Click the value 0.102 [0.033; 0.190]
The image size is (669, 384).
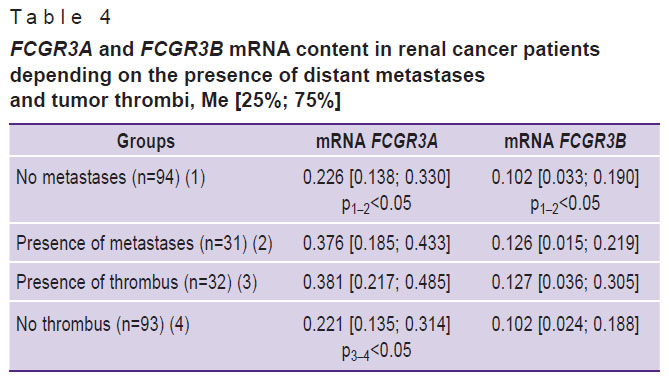pyautogui.click(x=565, y=177)
